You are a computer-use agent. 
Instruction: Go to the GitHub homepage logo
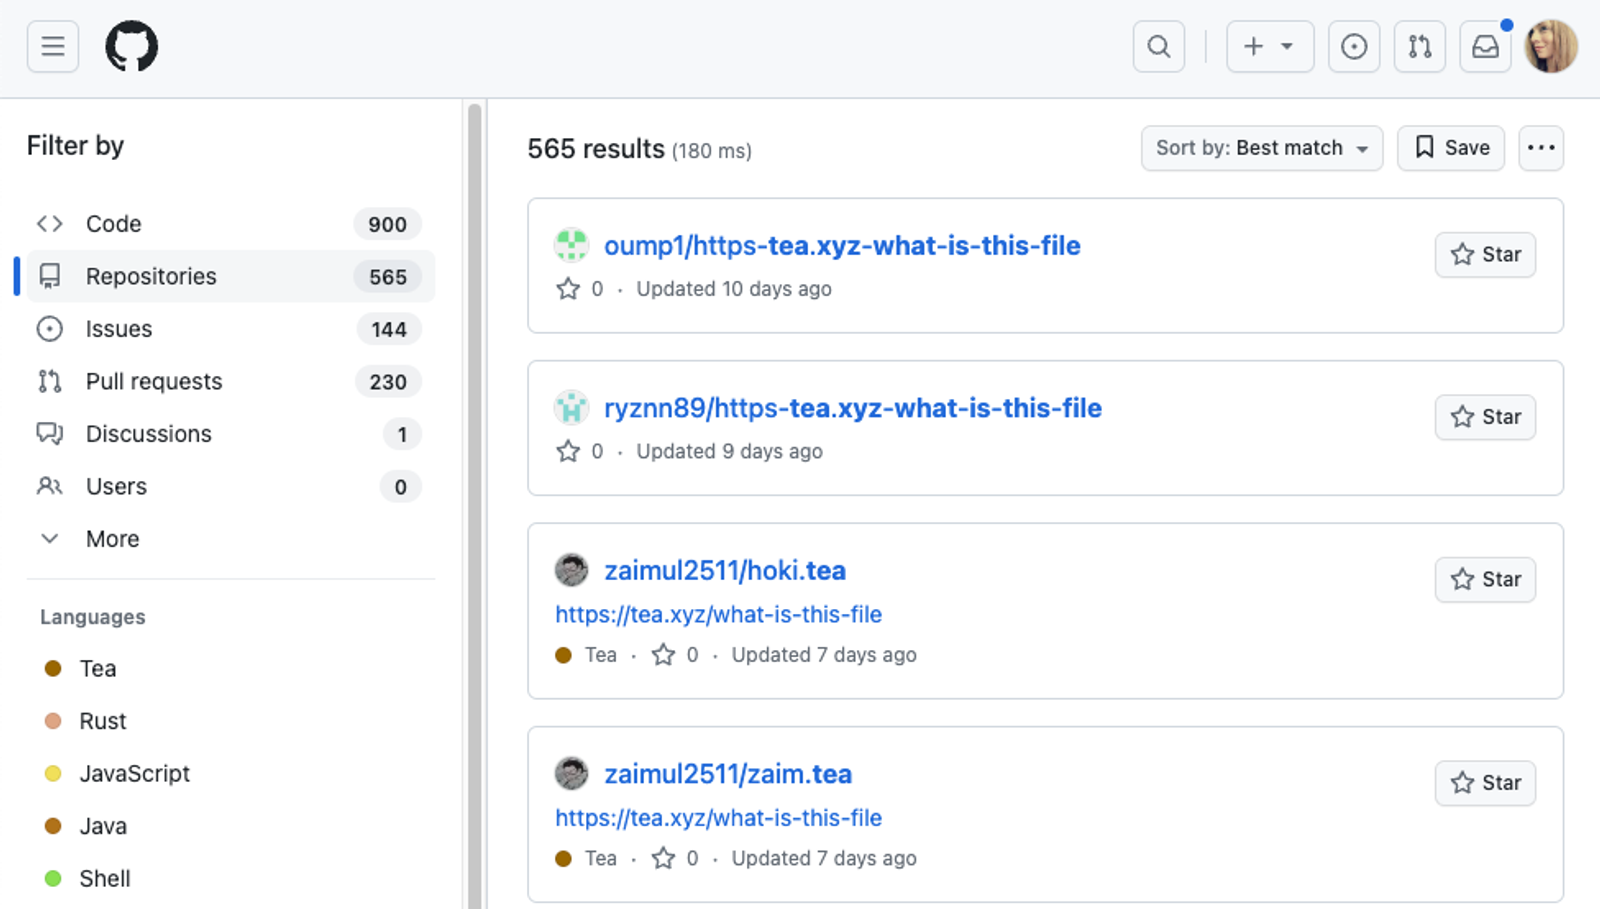pos(132,46)
